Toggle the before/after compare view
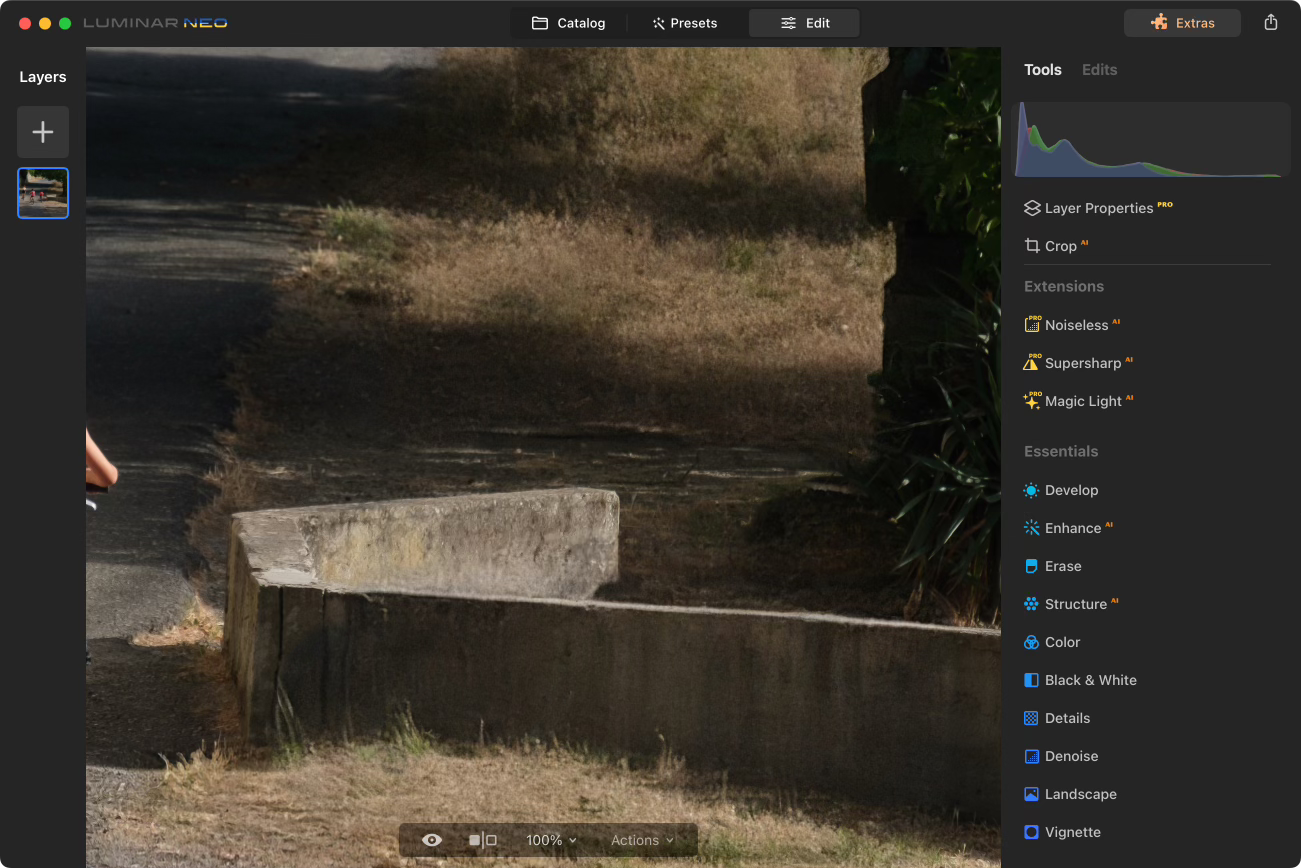 coord(483,840)
